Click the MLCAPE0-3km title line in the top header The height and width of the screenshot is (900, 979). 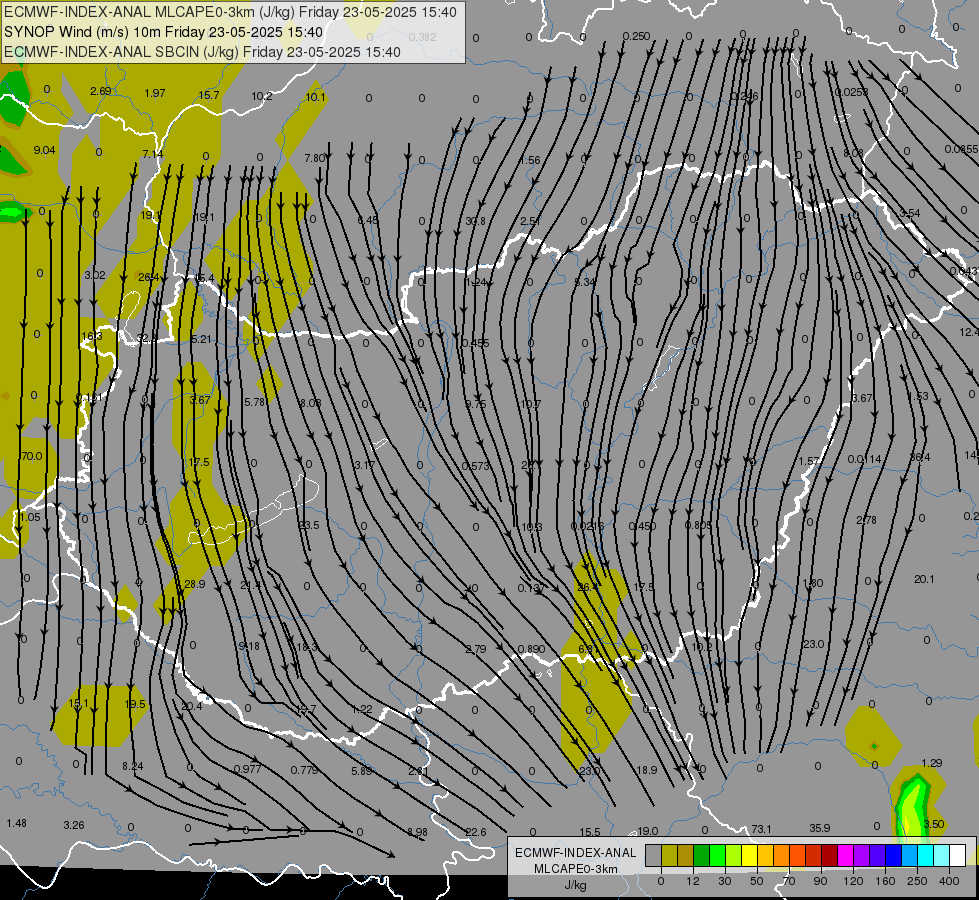pos(230,12)
